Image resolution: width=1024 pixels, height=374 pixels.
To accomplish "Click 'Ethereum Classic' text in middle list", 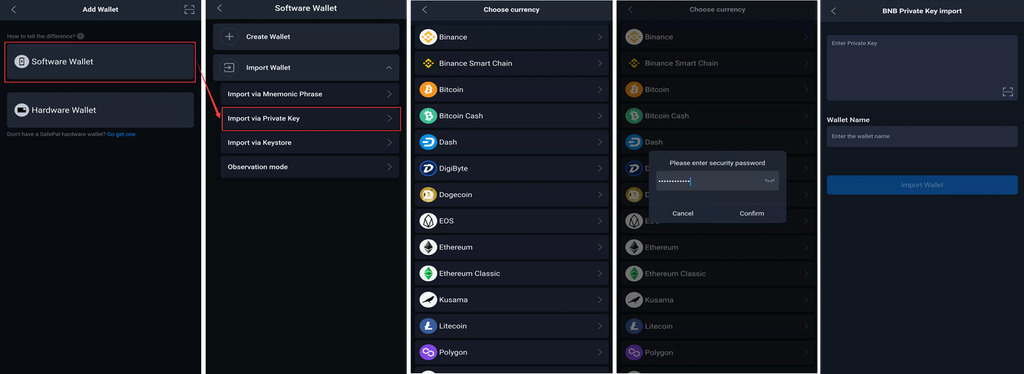I will coord(469,273).
